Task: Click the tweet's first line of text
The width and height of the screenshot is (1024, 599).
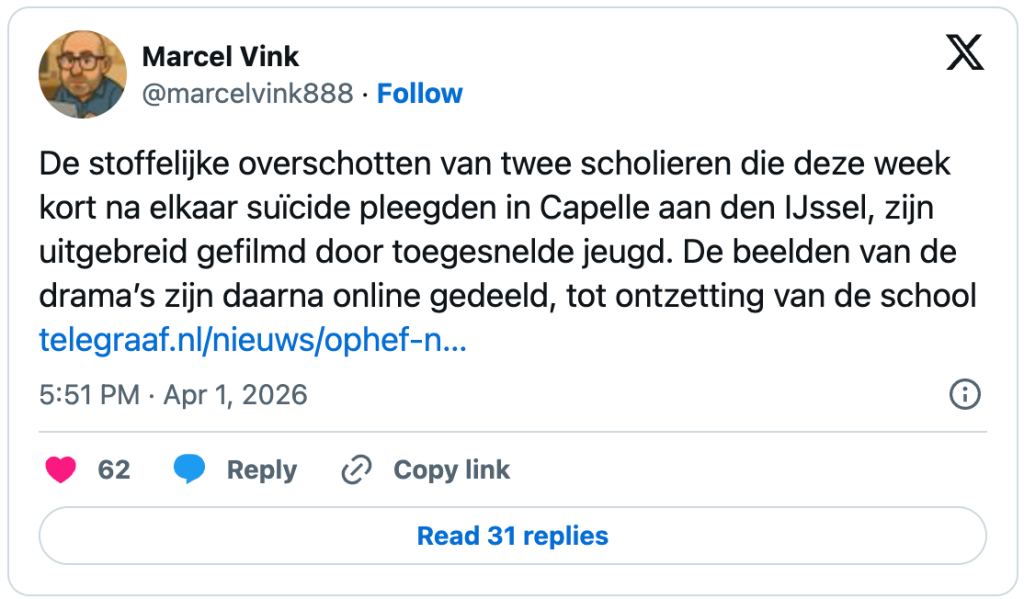Action: 494,161
